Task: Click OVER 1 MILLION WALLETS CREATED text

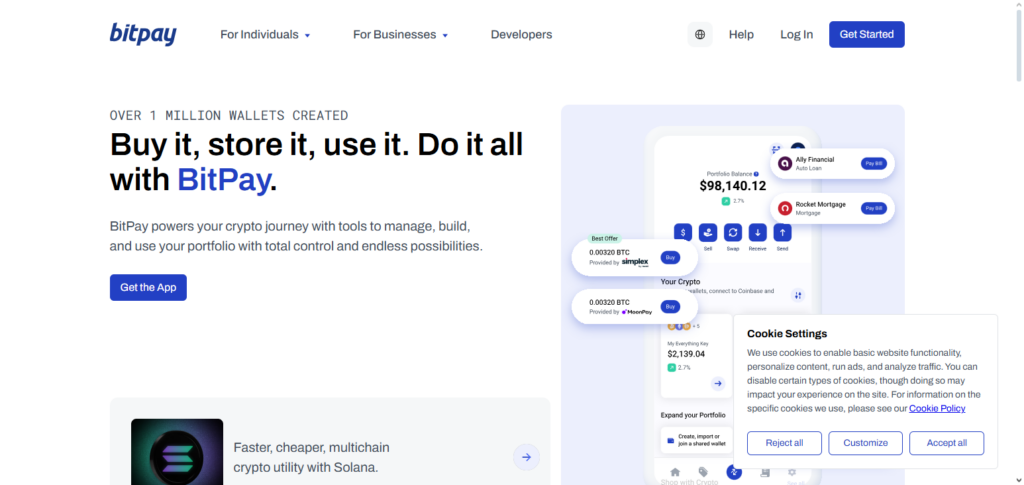Action: (229, 116)
